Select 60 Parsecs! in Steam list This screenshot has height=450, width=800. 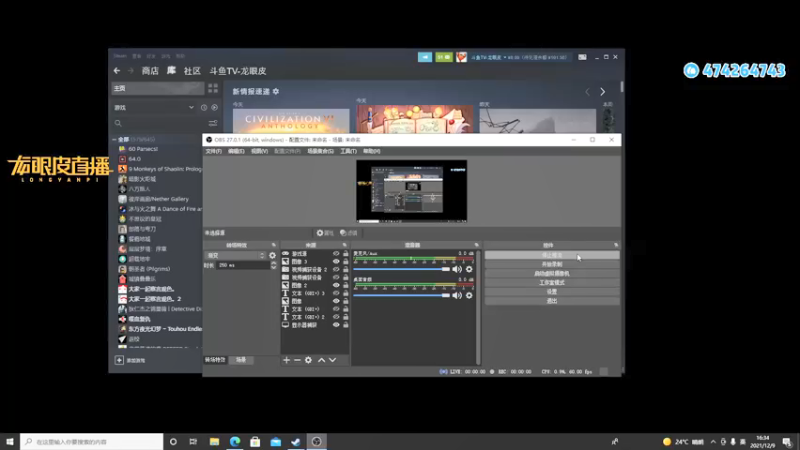(143, 149)
